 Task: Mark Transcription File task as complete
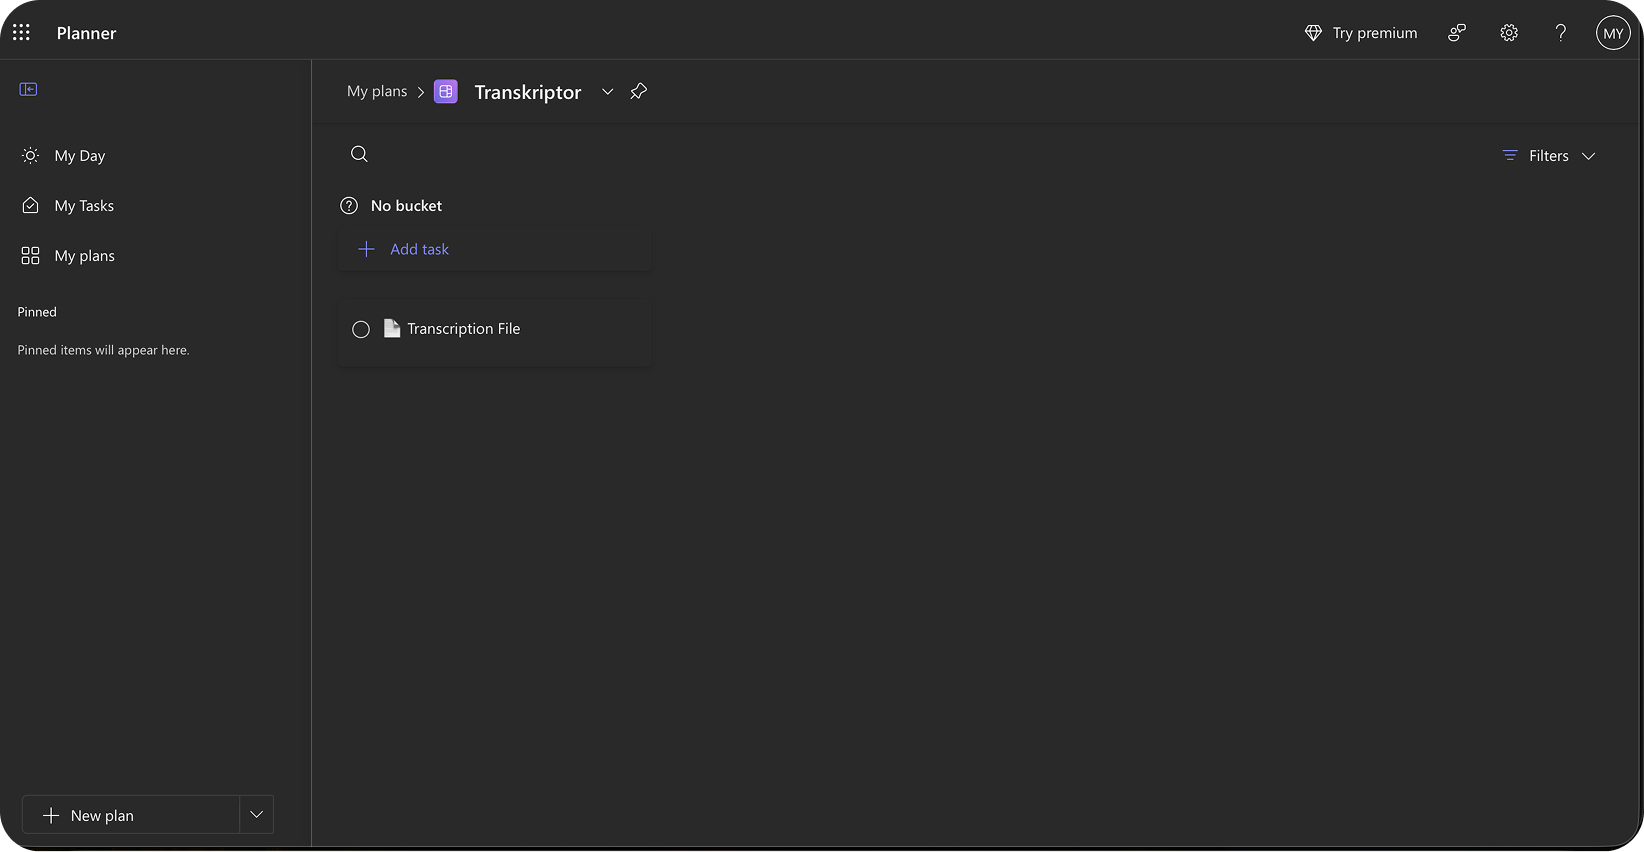(x=361, y=329)
